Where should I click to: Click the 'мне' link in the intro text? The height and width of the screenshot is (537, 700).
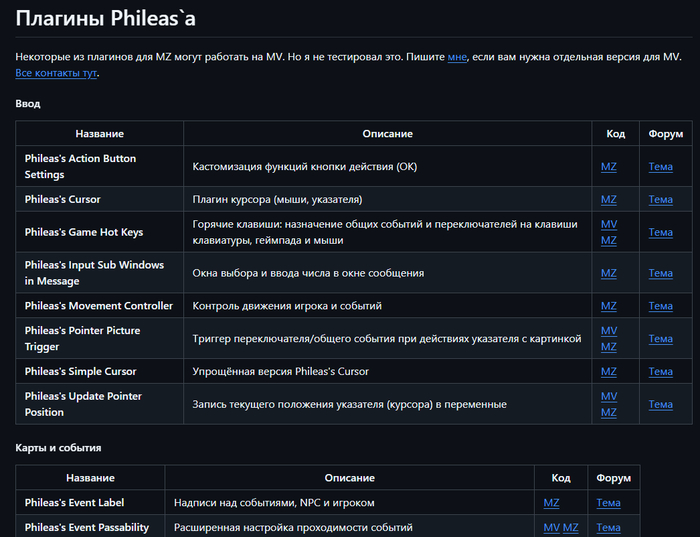coord(457,57)
